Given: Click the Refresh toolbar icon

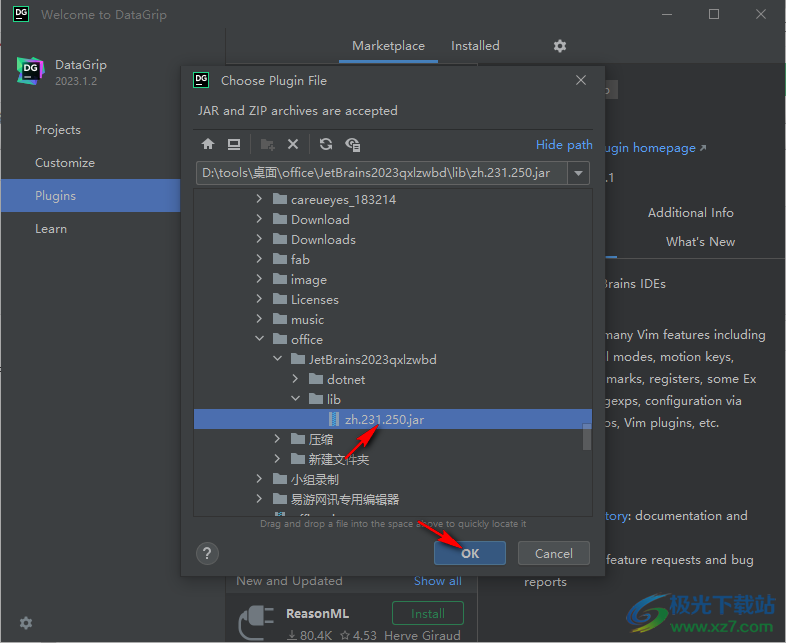Looking at the screenshot, I should pos(326,145).
